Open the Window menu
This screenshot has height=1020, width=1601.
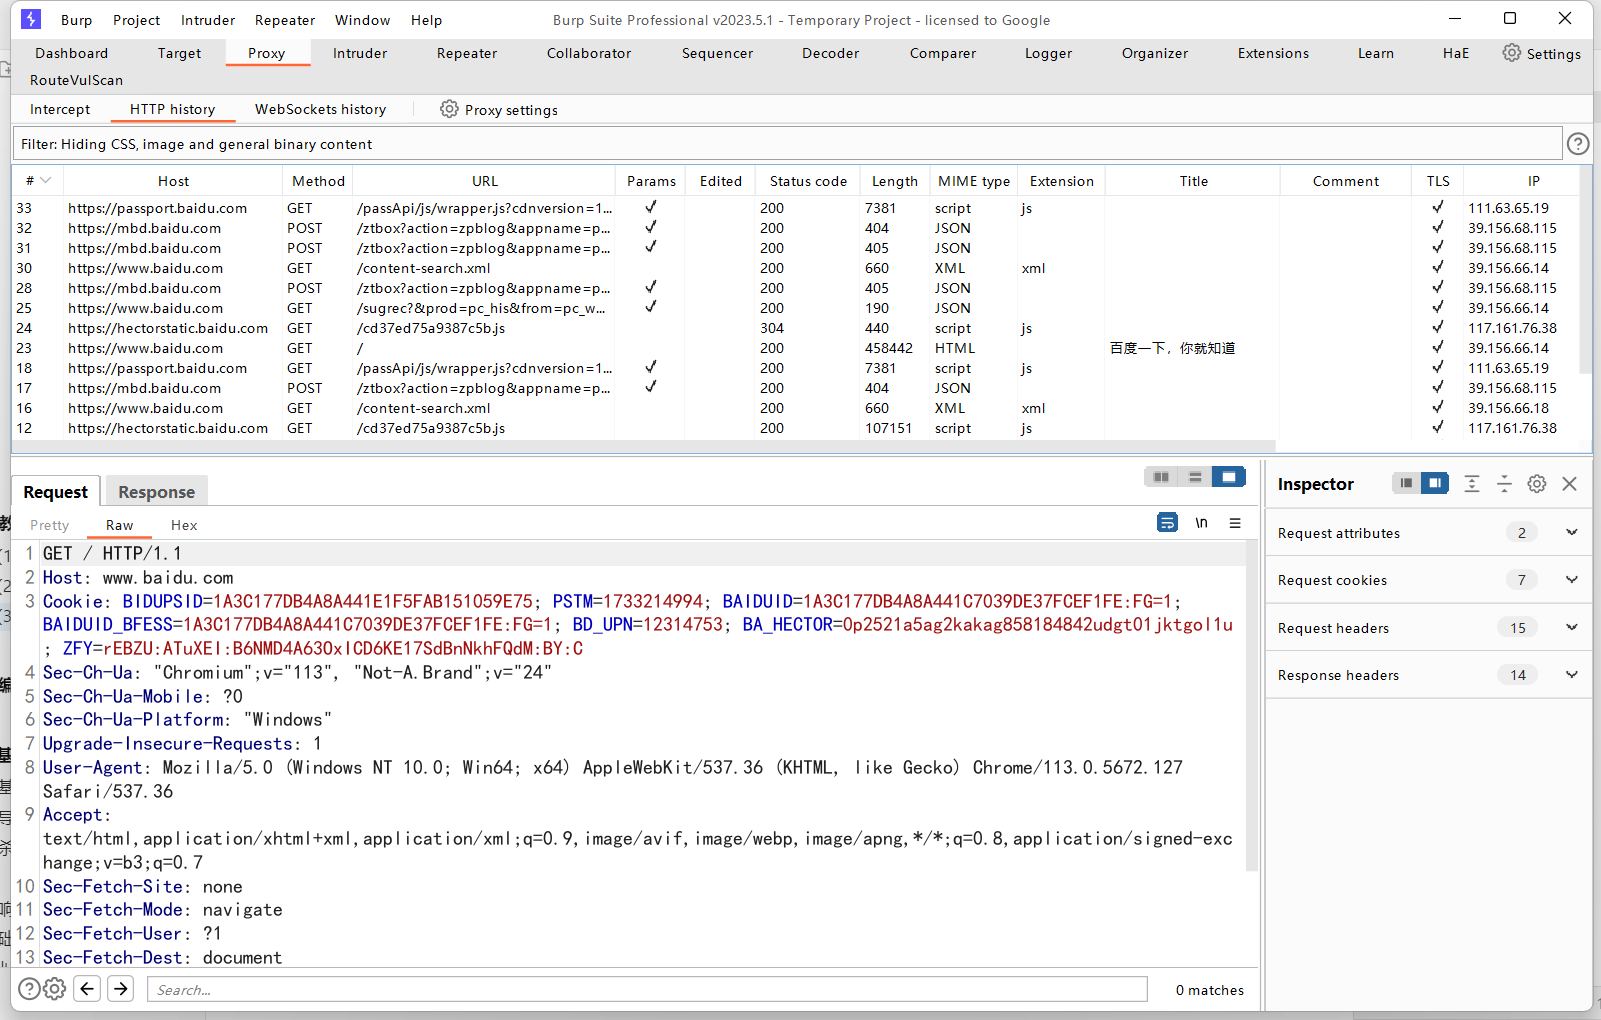[x=362, y=20]
